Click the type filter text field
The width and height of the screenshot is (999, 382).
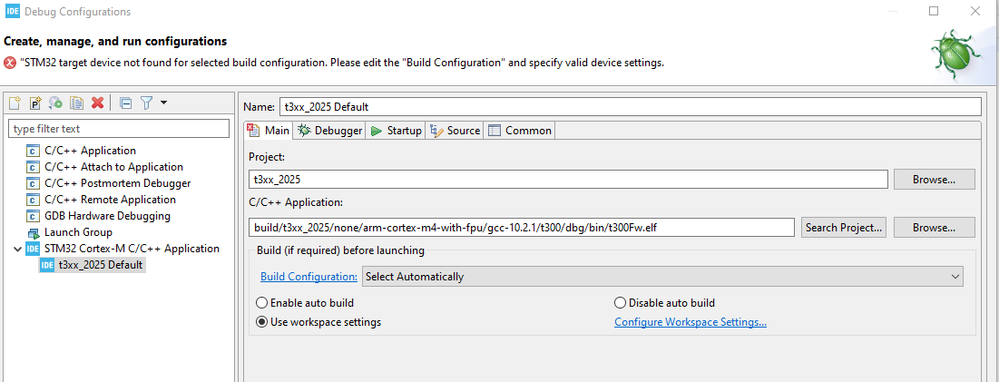(x=119, y=129)
